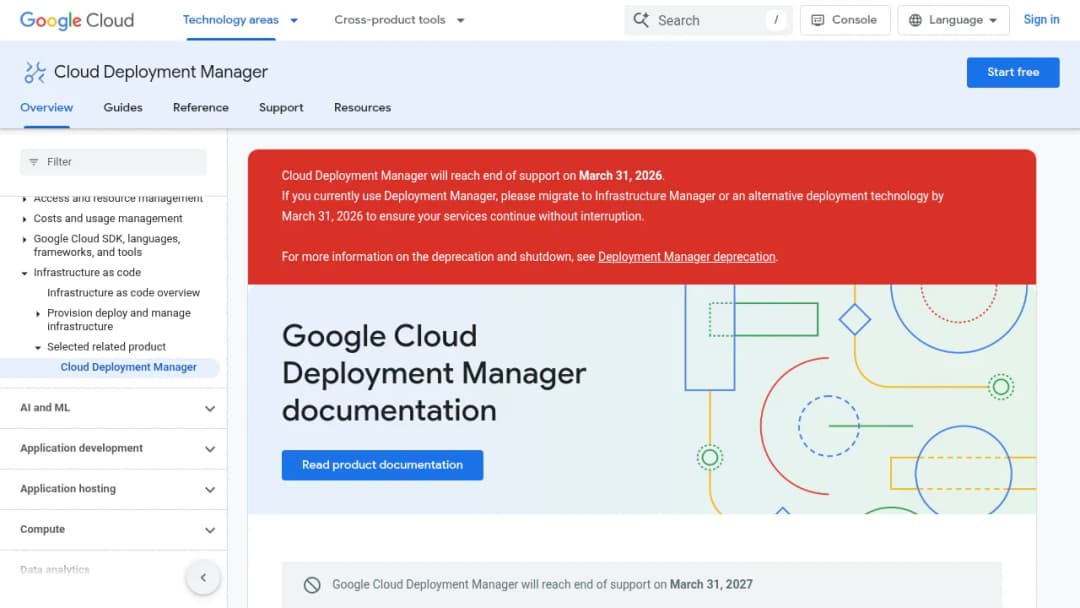Select Cloud Deployment Manager in sidebar
Viewport: 1080px width, 608px height.
coord(128,367)
